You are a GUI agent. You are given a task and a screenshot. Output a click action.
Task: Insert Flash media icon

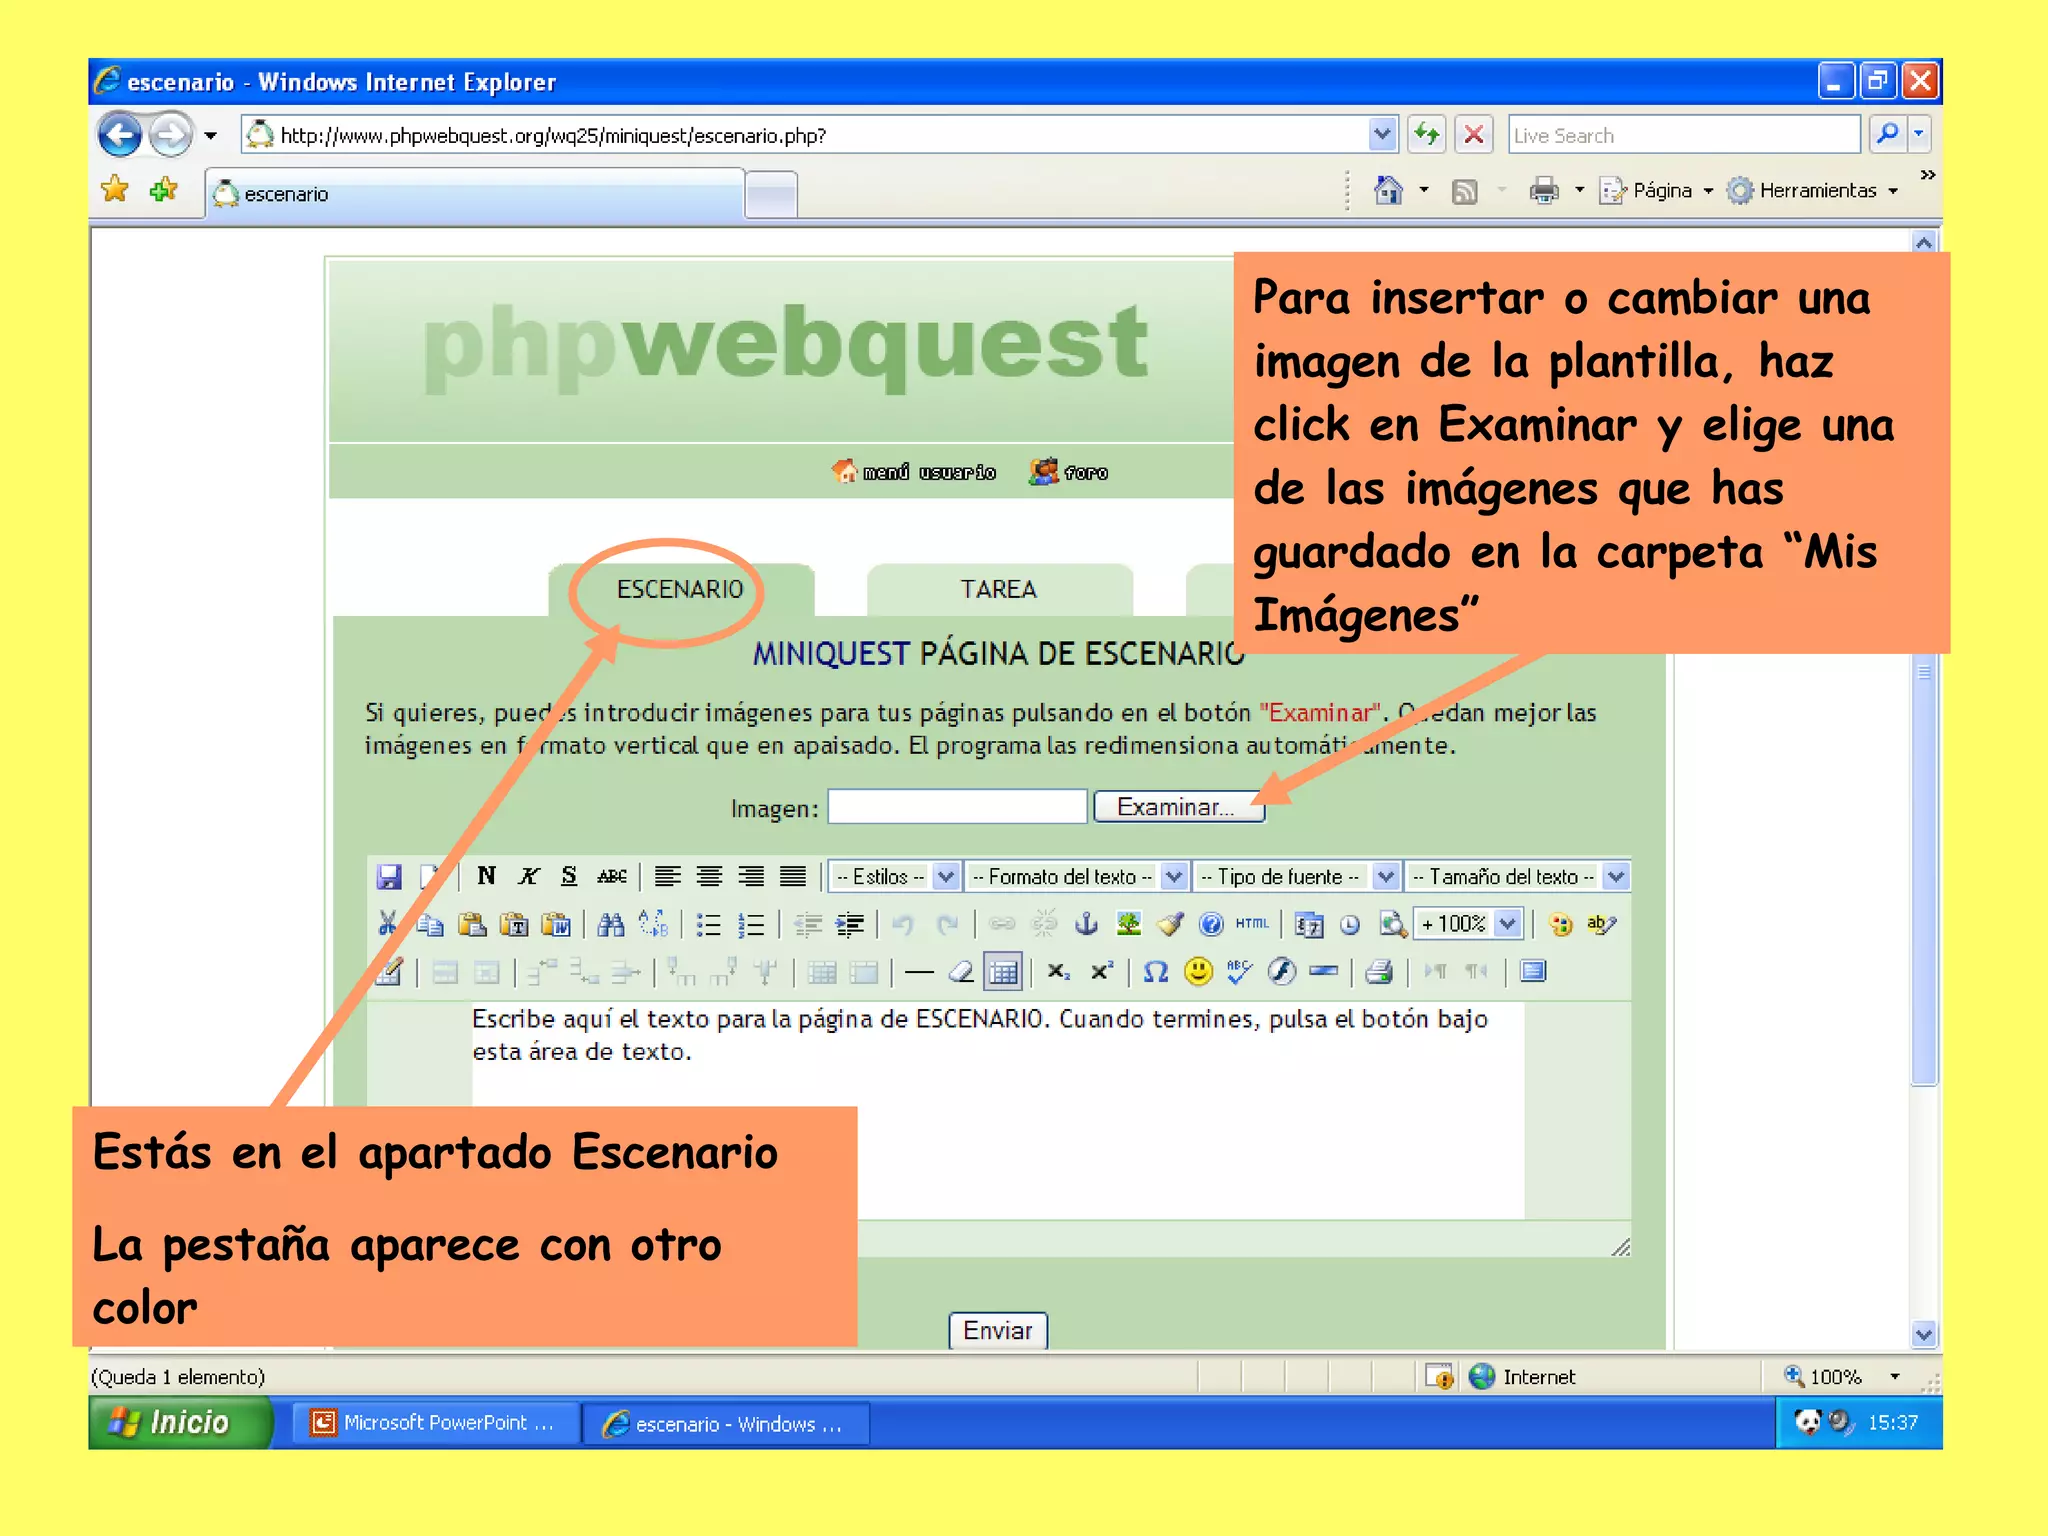[x=1282, y=972]
